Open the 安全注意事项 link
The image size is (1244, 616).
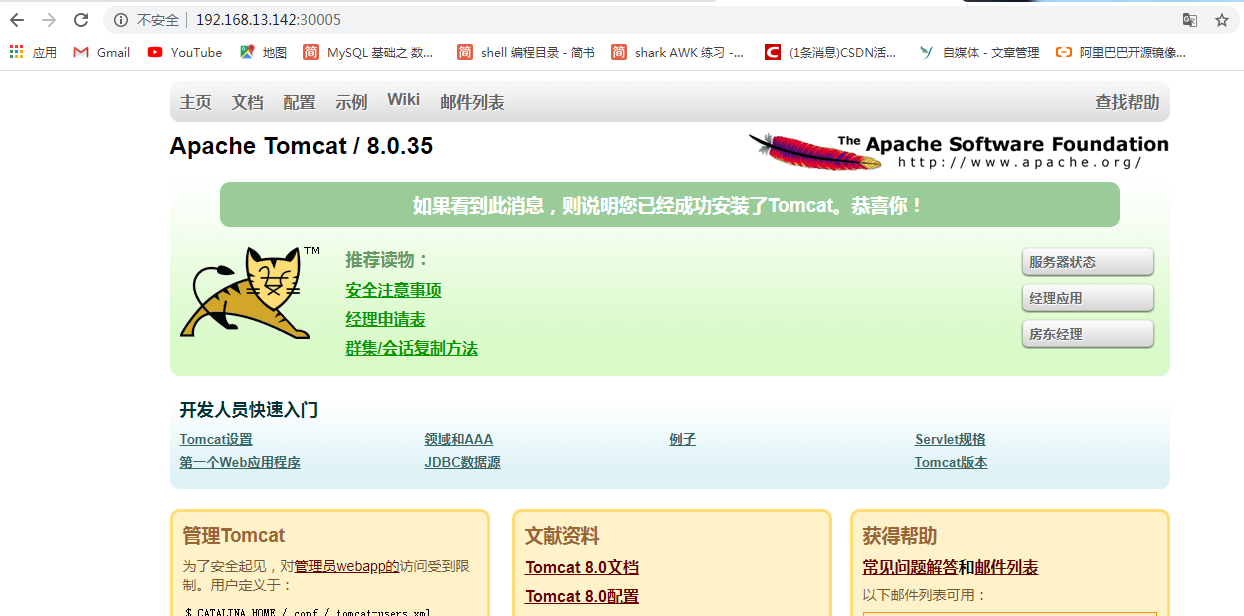393,290
